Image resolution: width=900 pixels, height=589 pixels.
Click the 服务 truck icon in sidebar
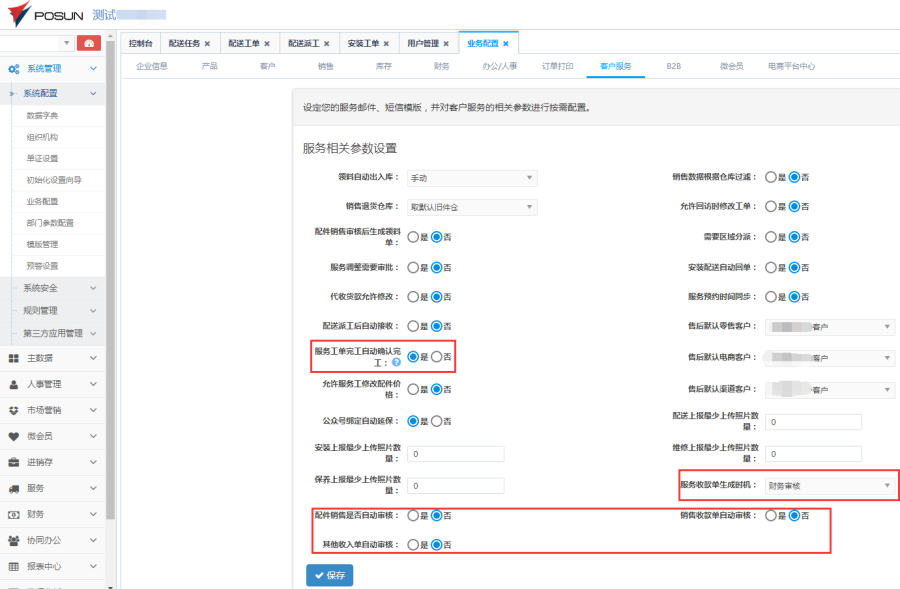13,488
